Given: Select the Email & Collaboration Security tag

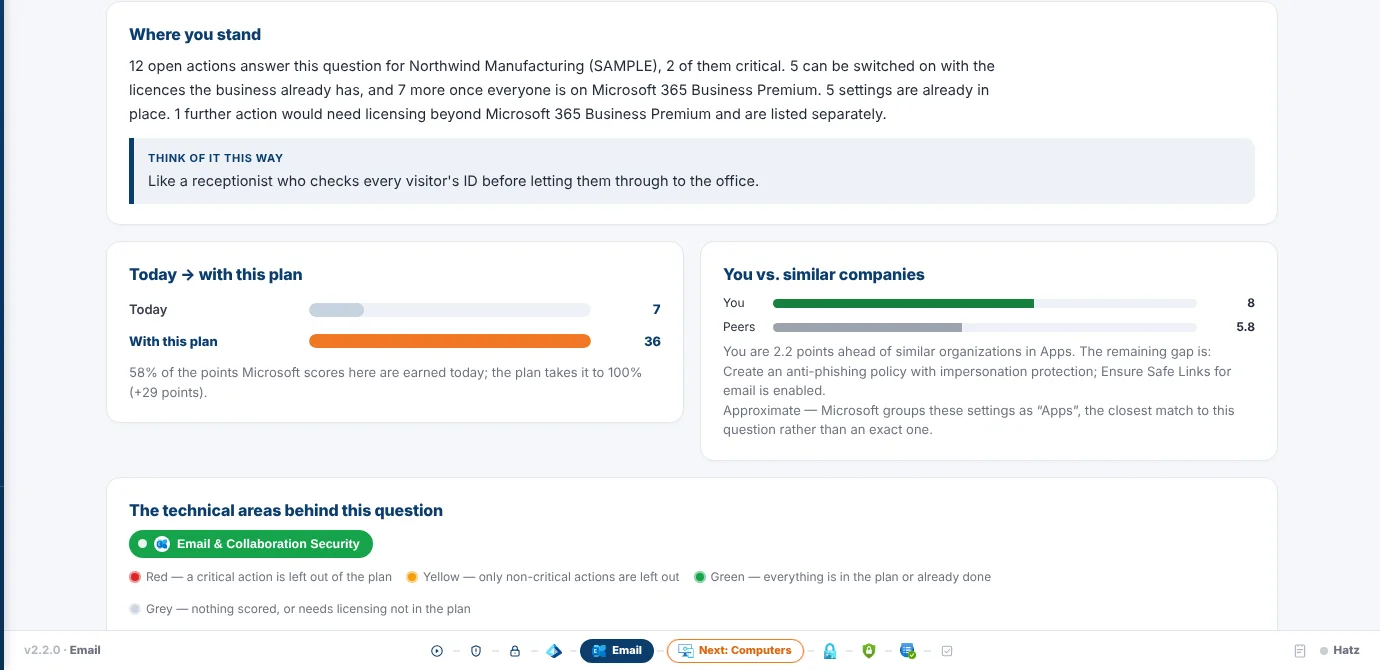Looking at the screenshot, I should (251, 544).
